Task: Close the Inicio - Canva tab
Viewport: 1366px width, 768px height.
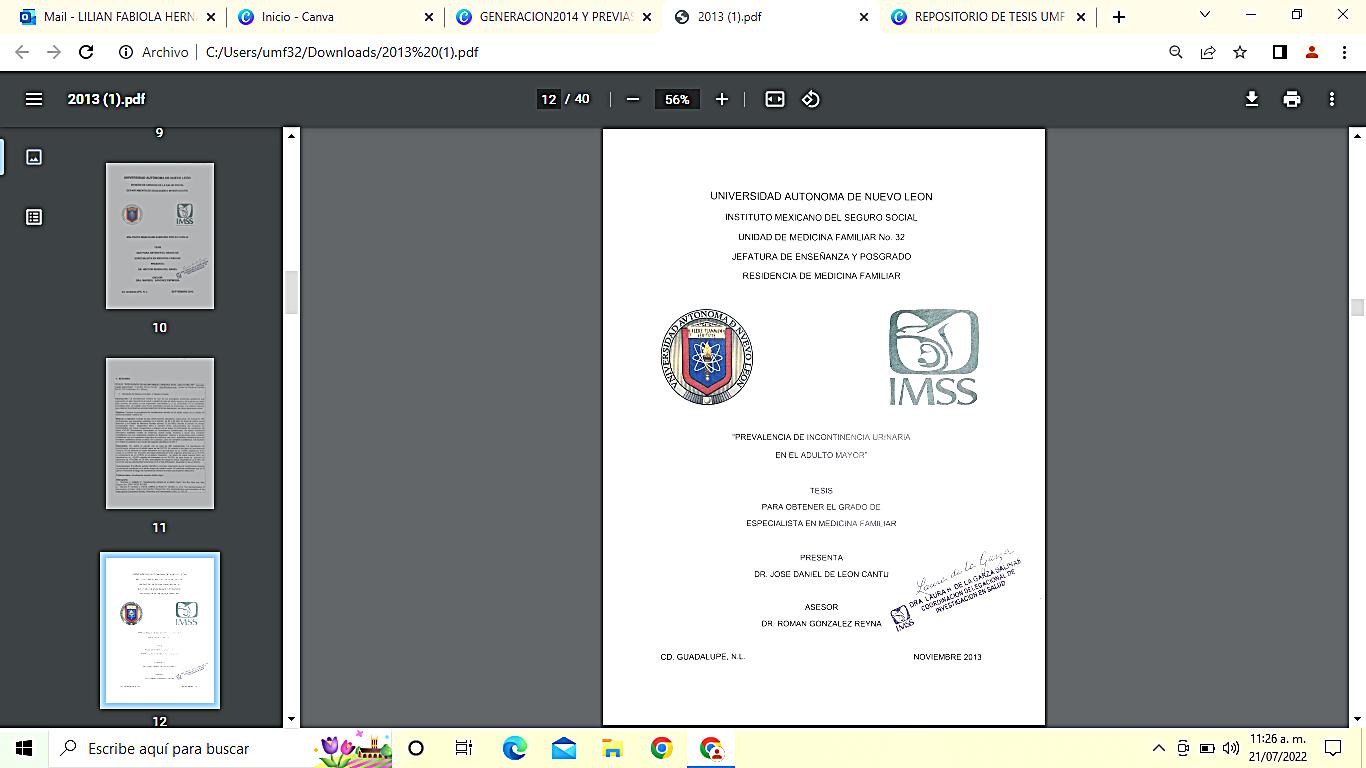Action: click(429, 17)
